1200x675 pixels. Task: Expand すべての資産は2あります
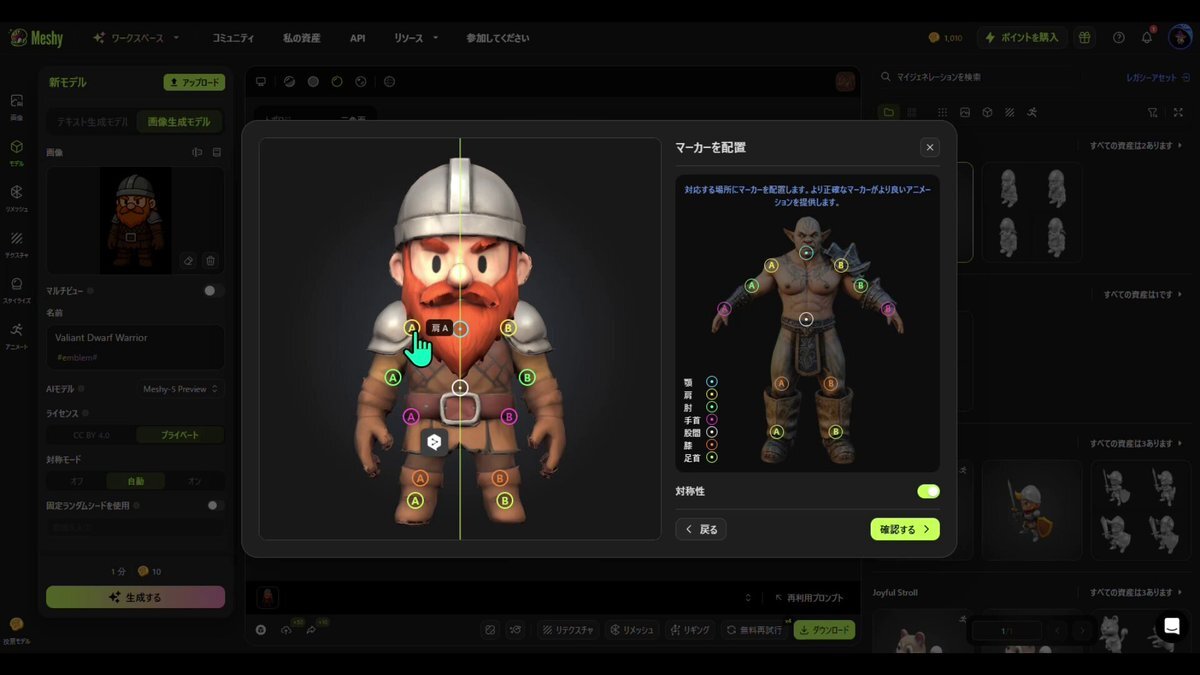coord(1135,146)
